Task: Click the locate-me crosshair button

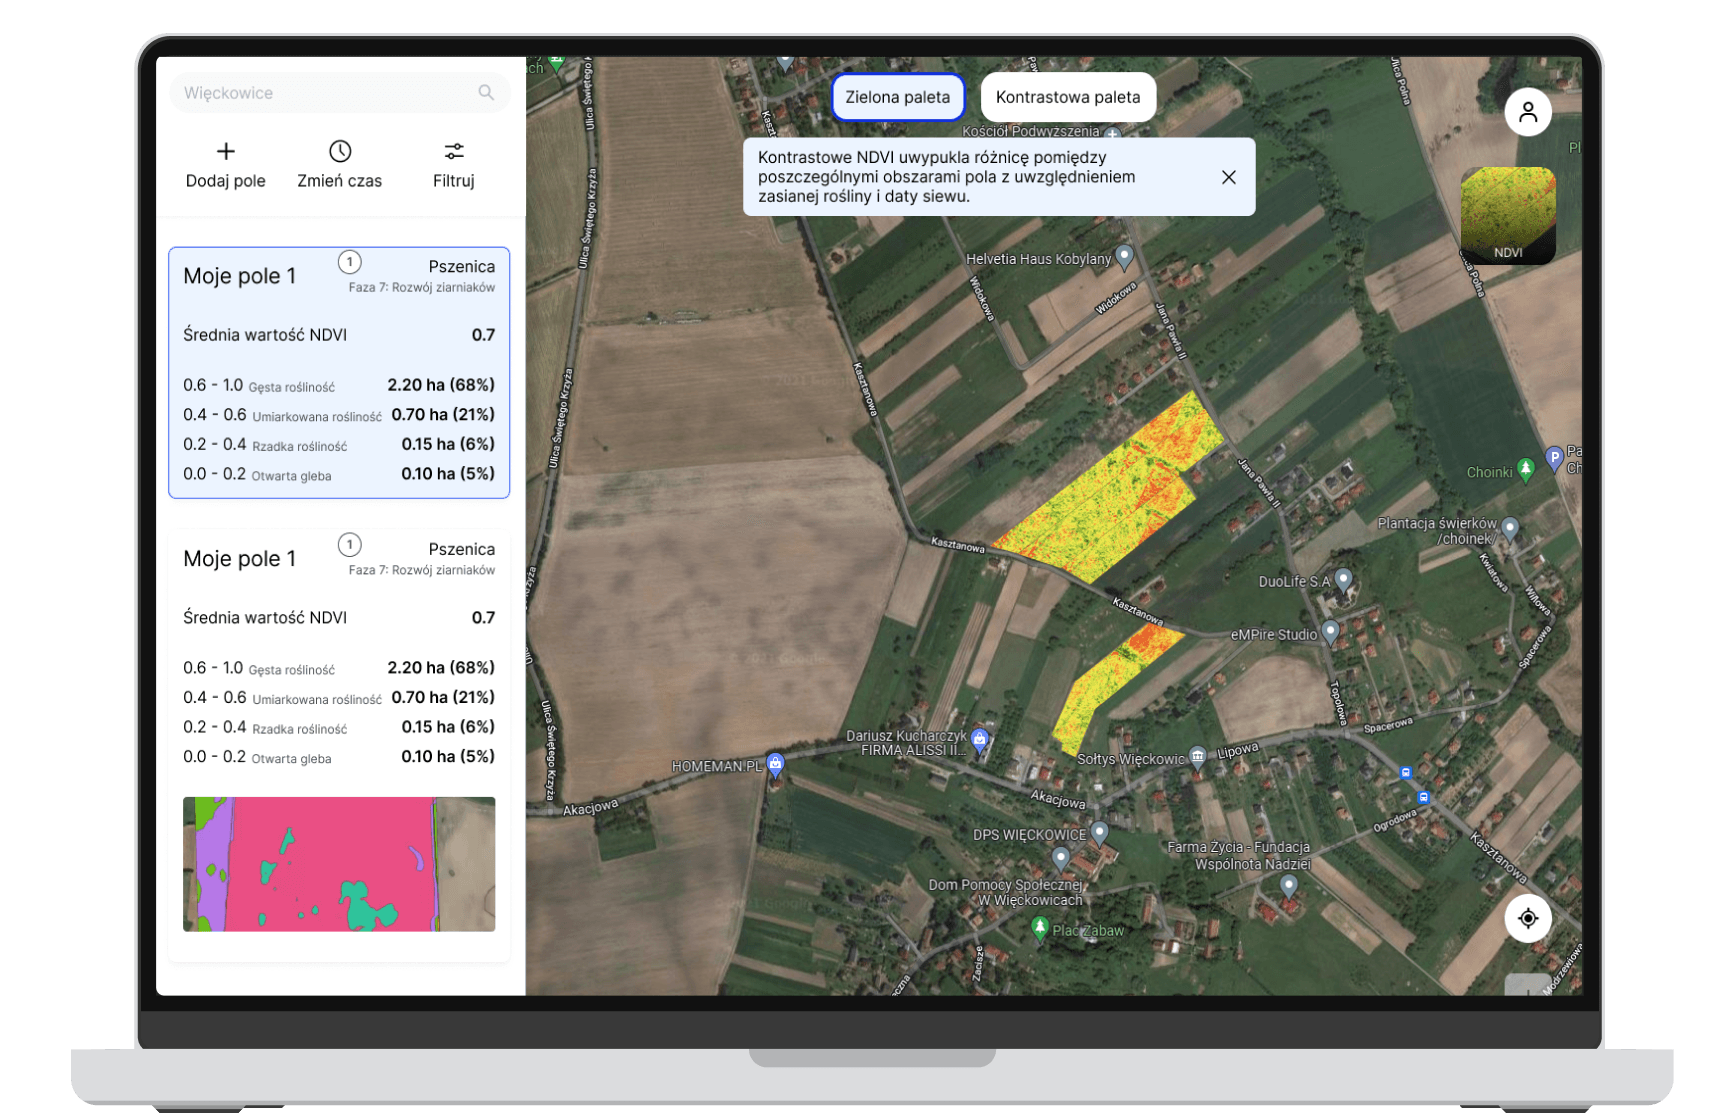Action: pyautogui.click(x=1527, y=918)
